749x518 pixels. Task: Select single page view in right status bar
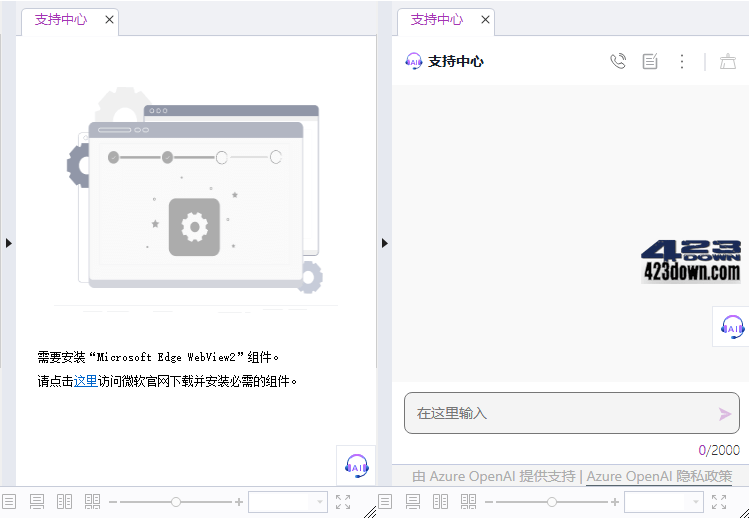(385, 502)
